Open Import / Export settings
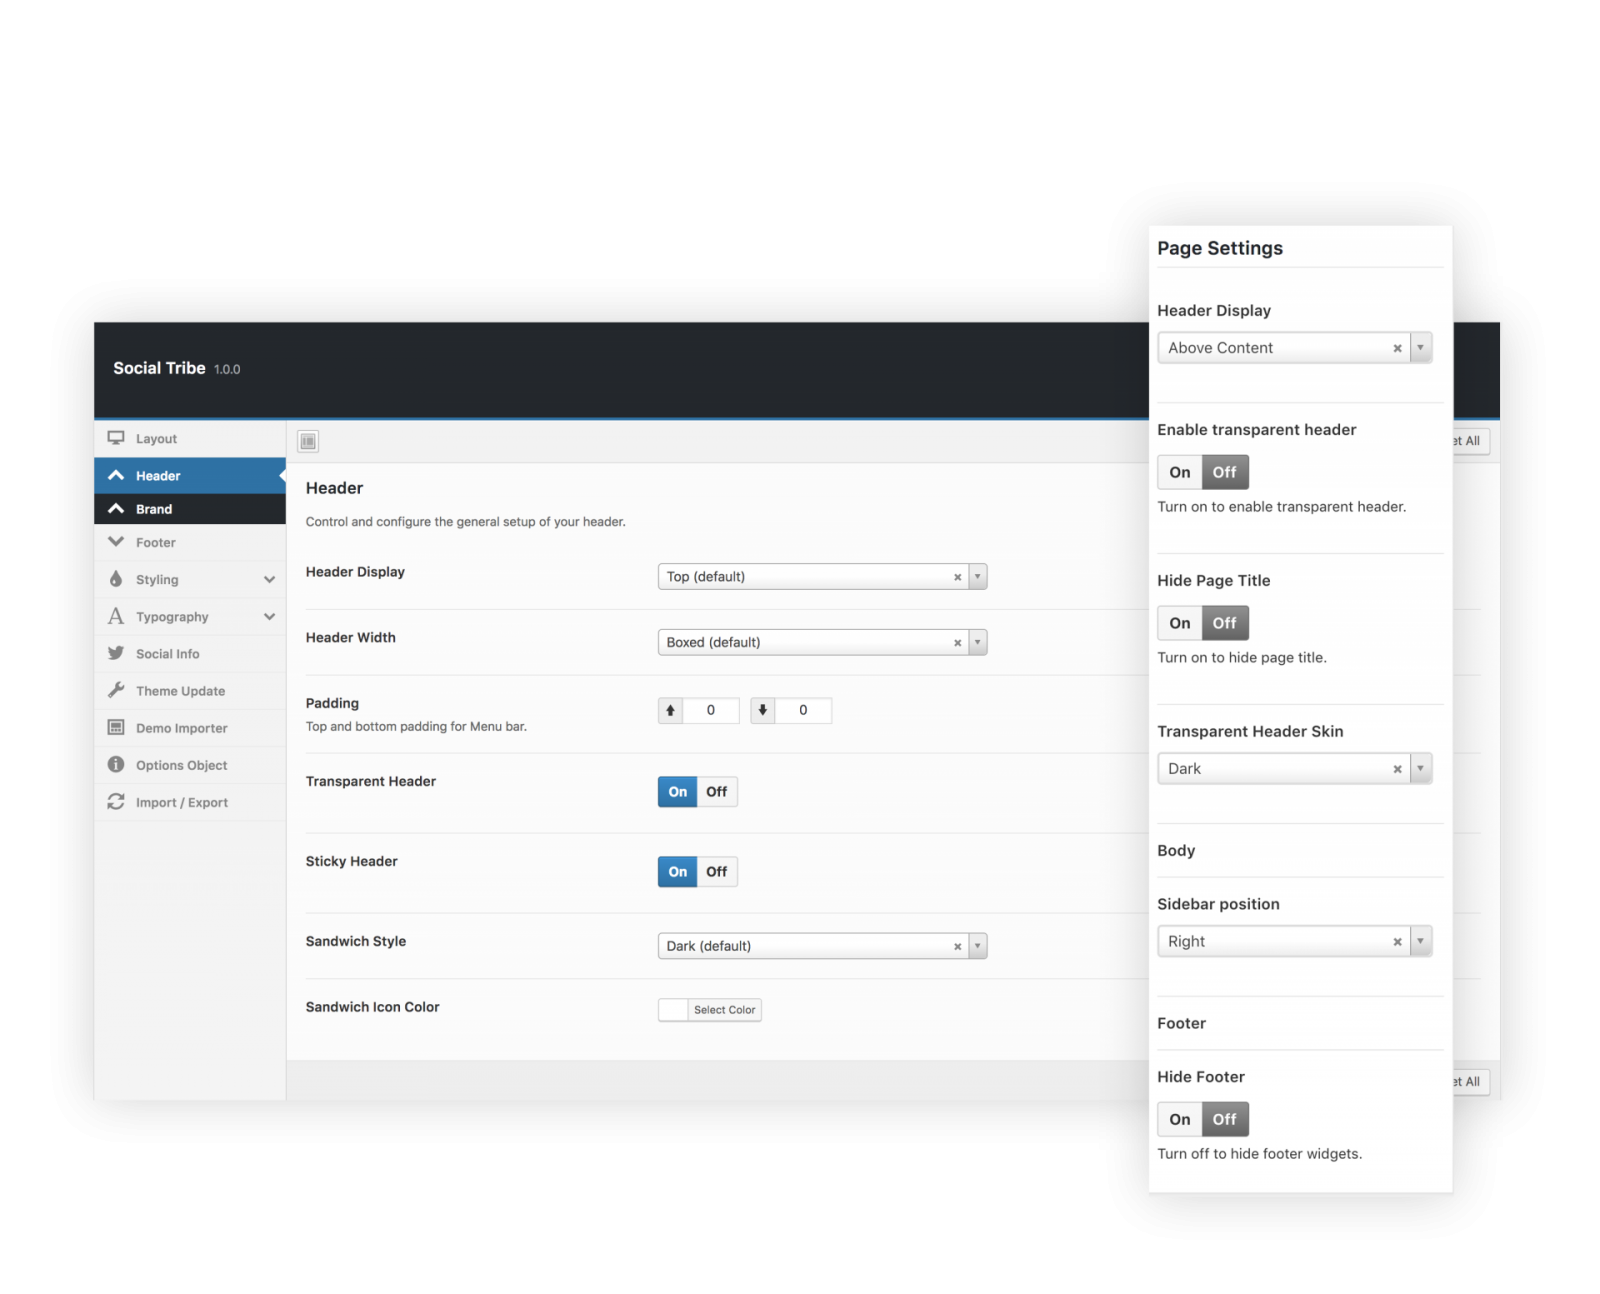 click(x=115, y=802)
